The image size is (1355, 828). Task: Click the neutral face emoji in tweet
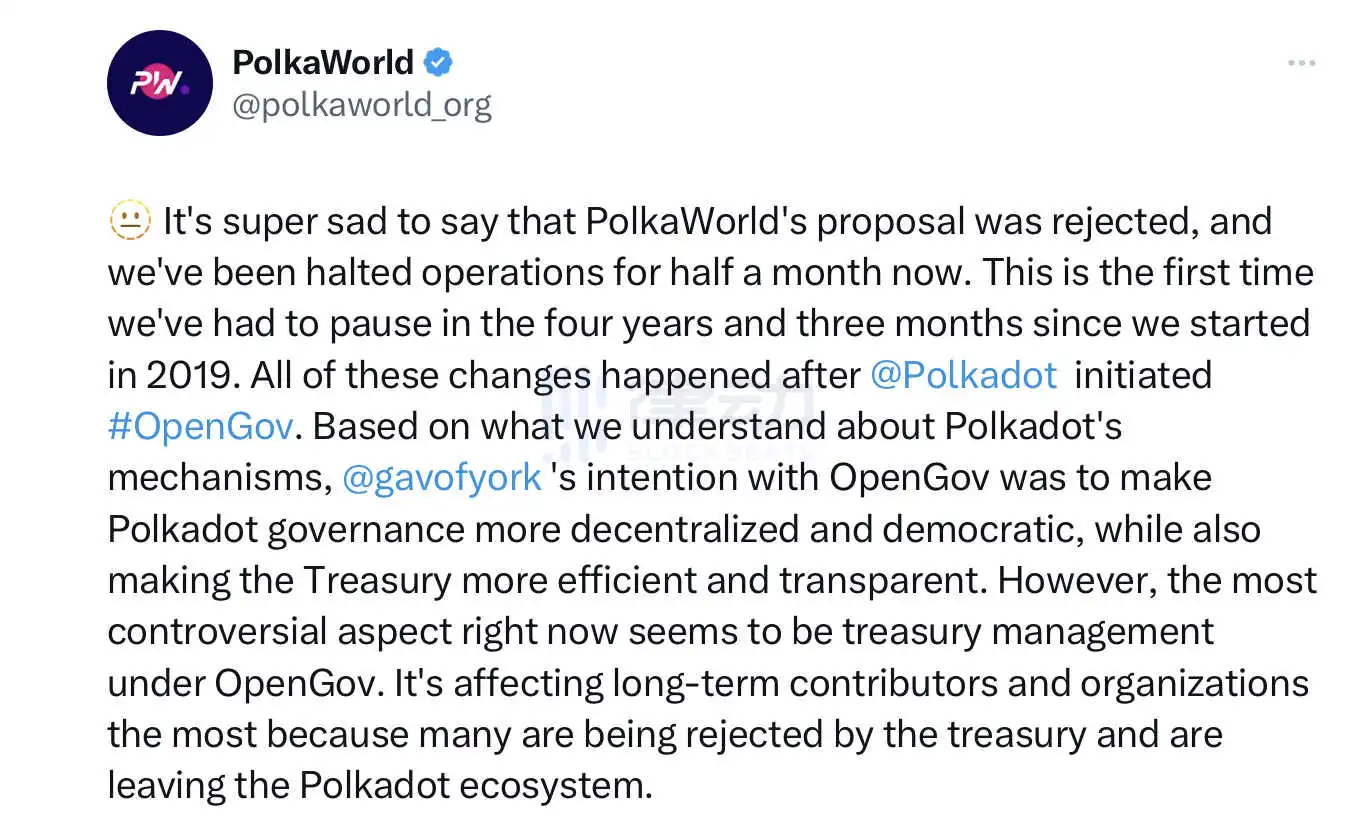[129, 220]
